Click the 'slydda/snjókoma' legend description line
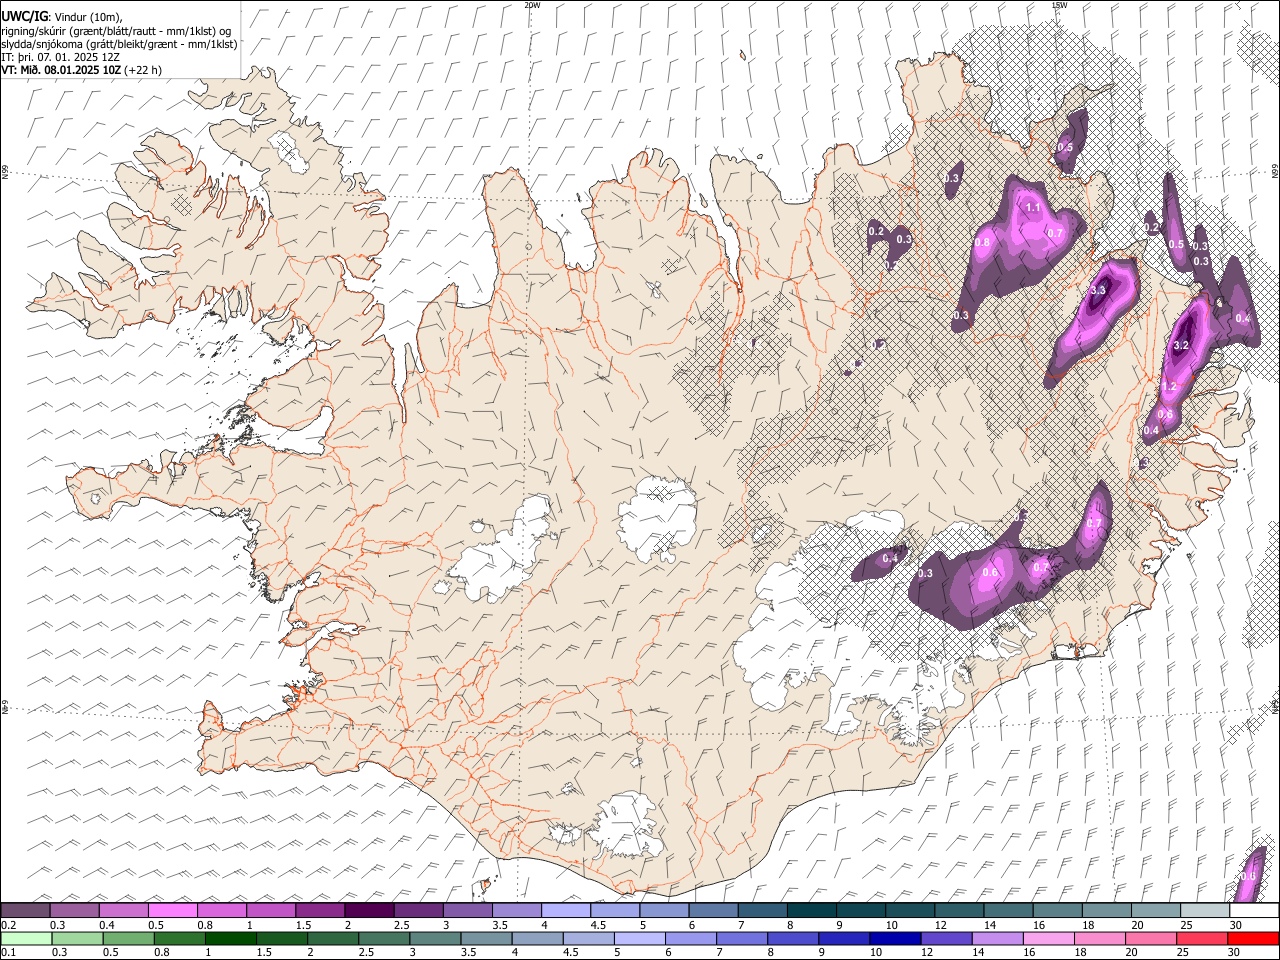 [x=119, y=44]
